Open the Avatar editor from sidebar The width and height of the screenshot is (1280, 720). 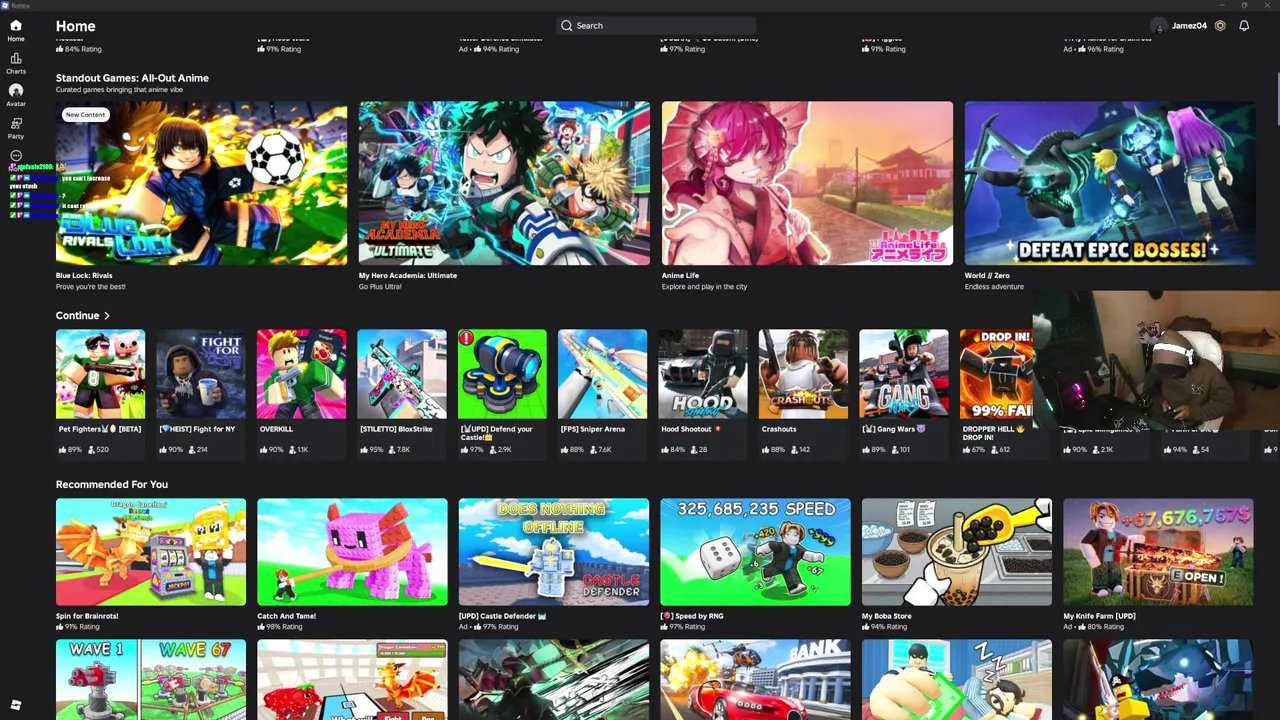[x=16, y=95]
